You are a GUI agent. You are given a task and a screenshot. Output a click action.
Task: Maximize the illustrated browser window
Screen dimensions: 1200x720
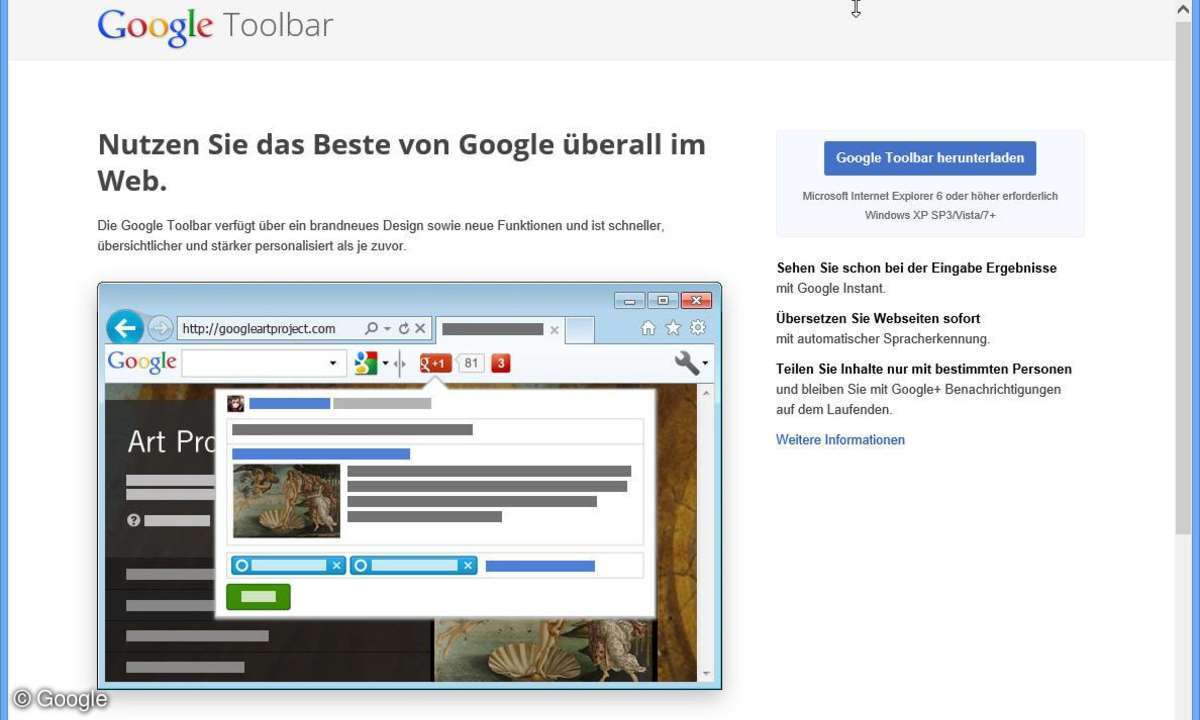(x=663, y=300)
